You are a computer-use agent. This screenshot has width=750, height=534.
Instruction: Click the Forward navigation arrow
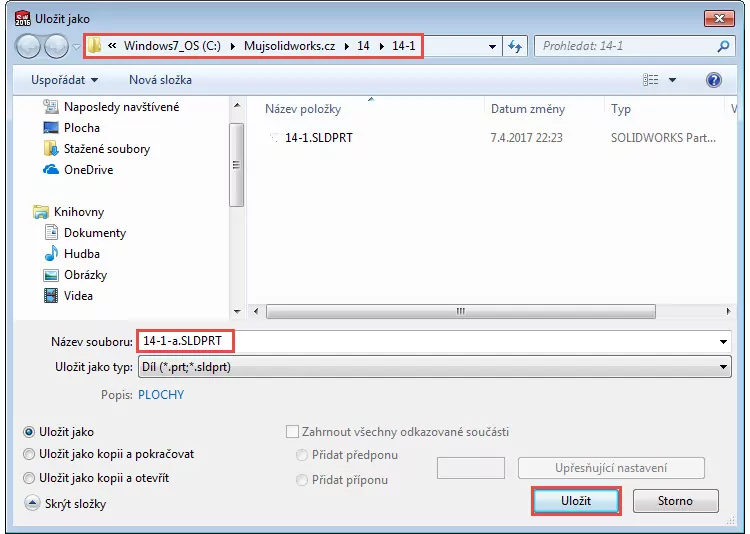coord(56,46)
